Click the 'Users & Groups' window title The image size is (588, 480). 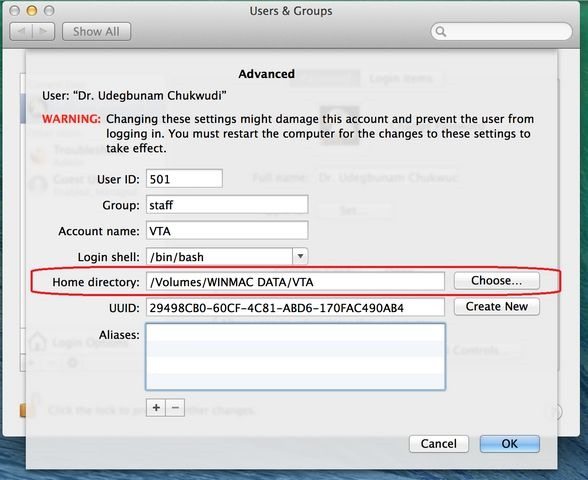(x=291, y=11)
